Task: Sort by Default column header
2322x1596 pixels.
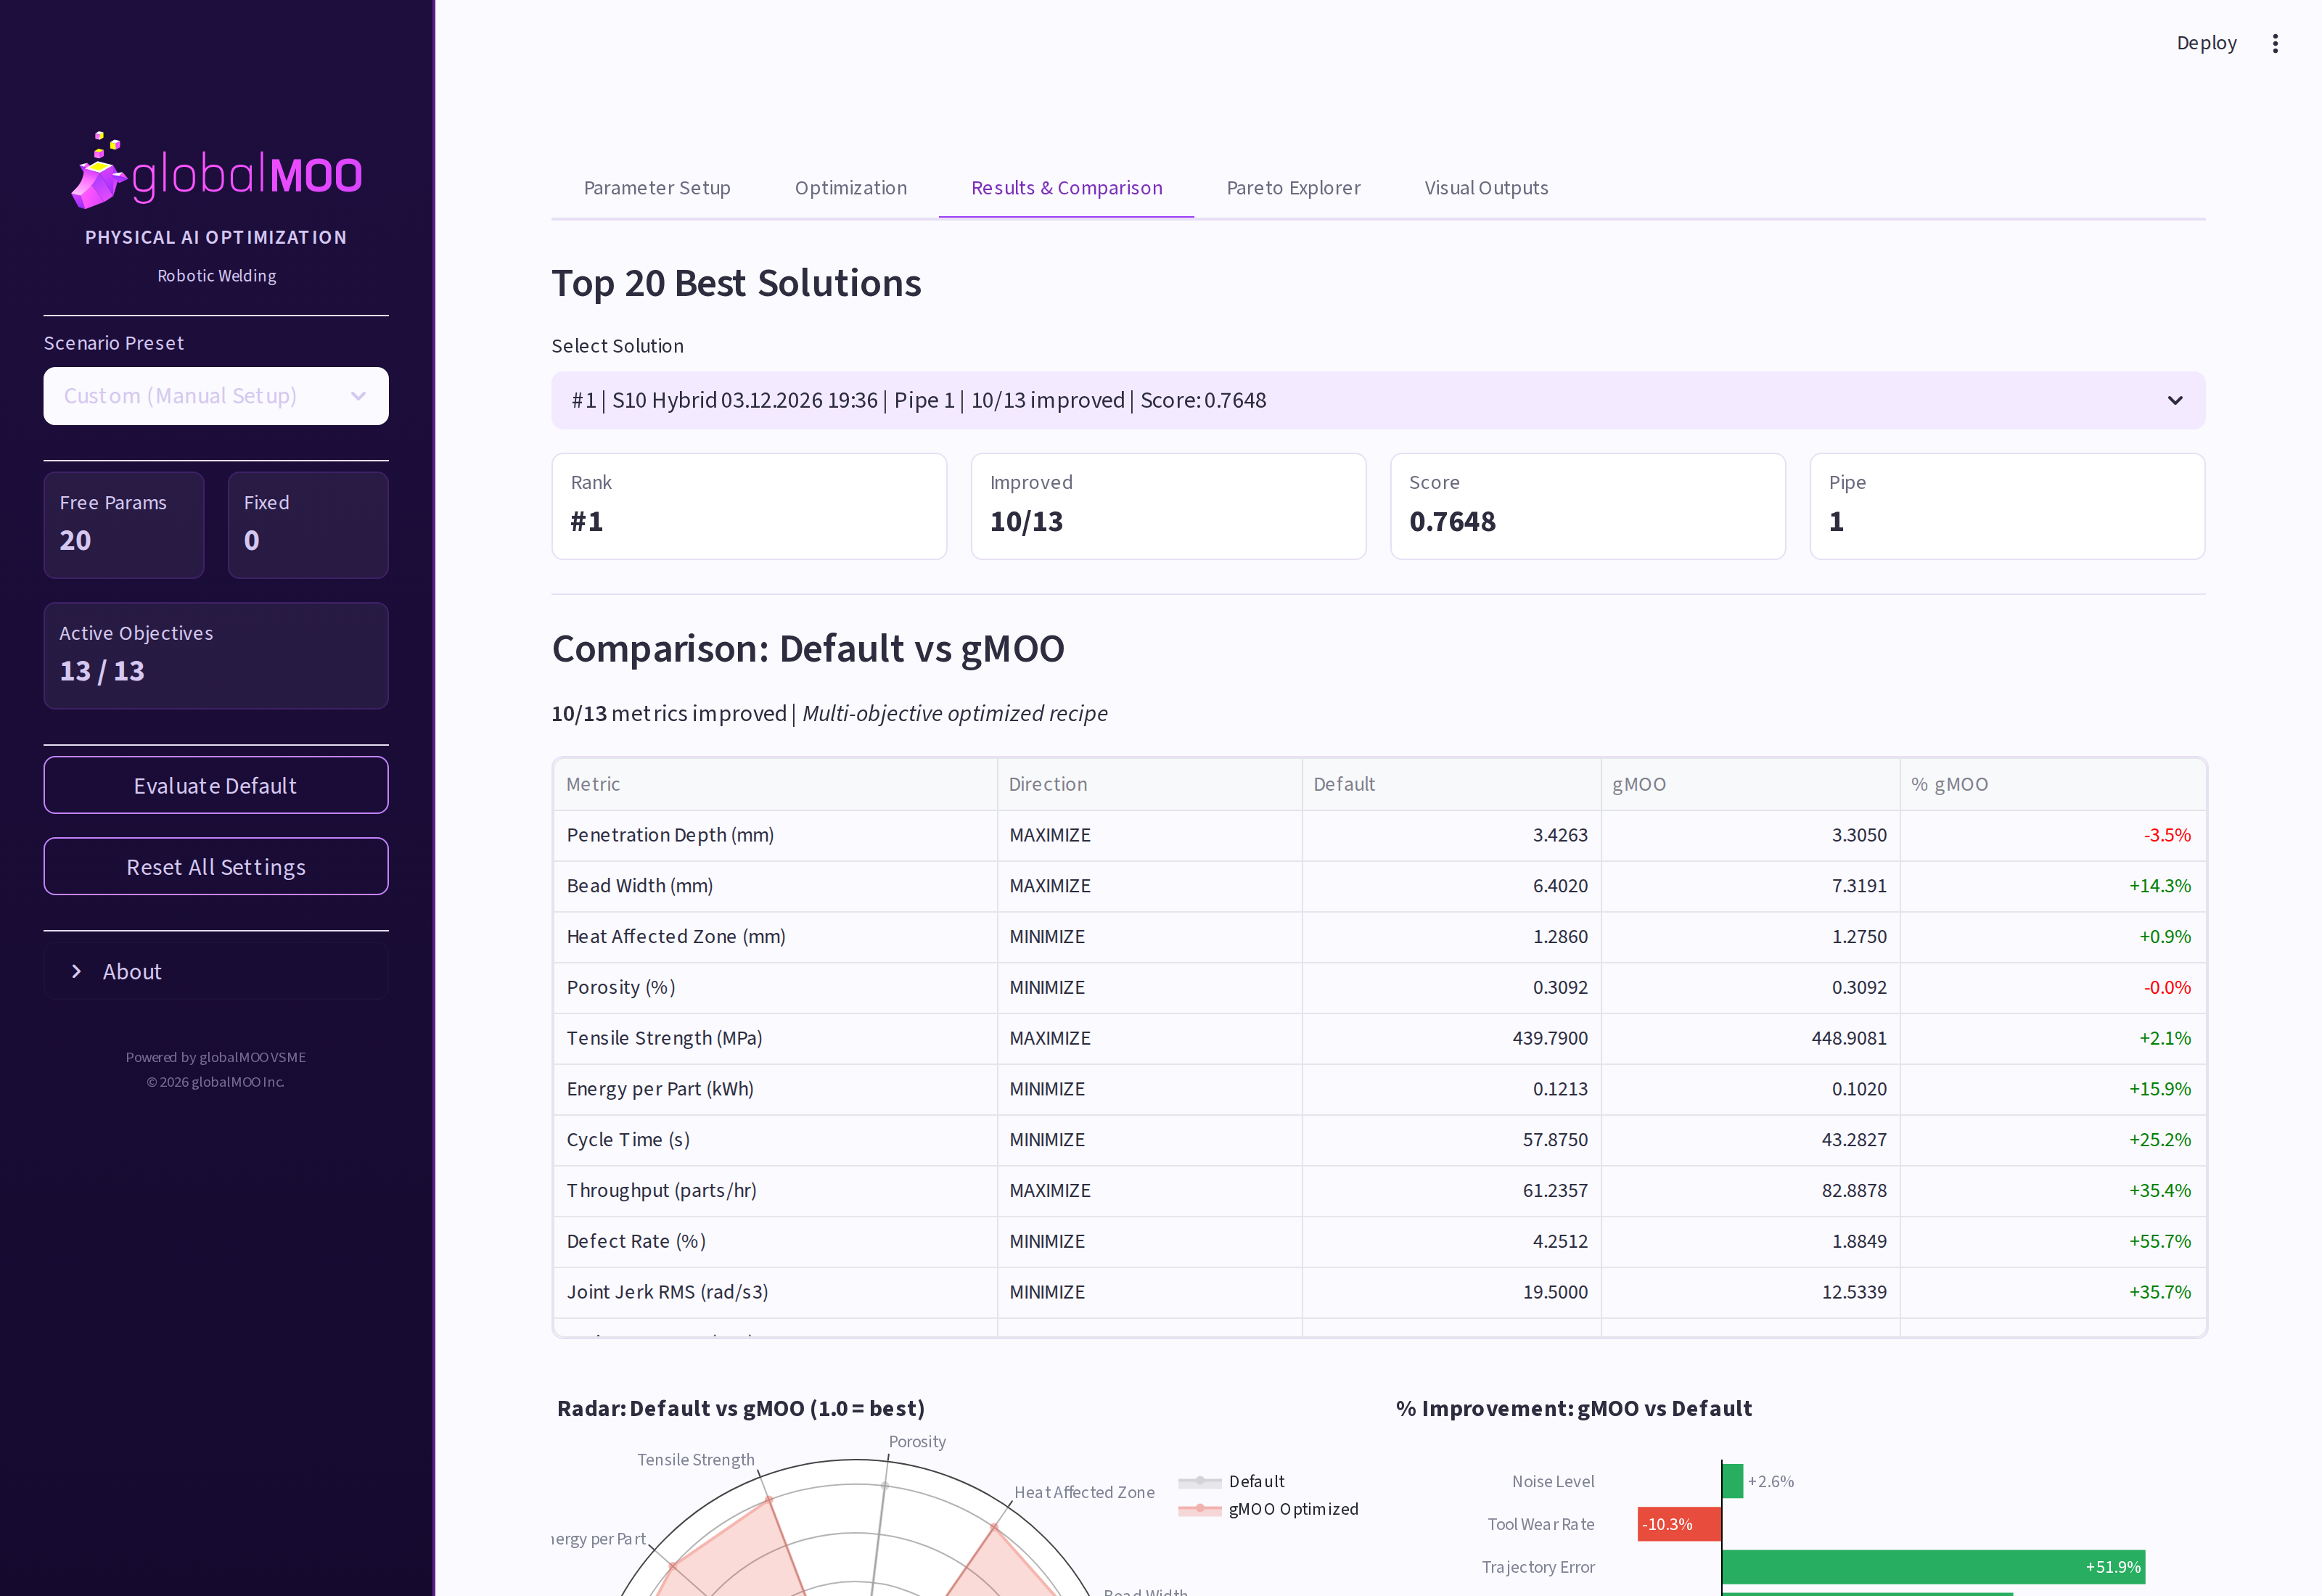Action: click(x=1451, y=784)
